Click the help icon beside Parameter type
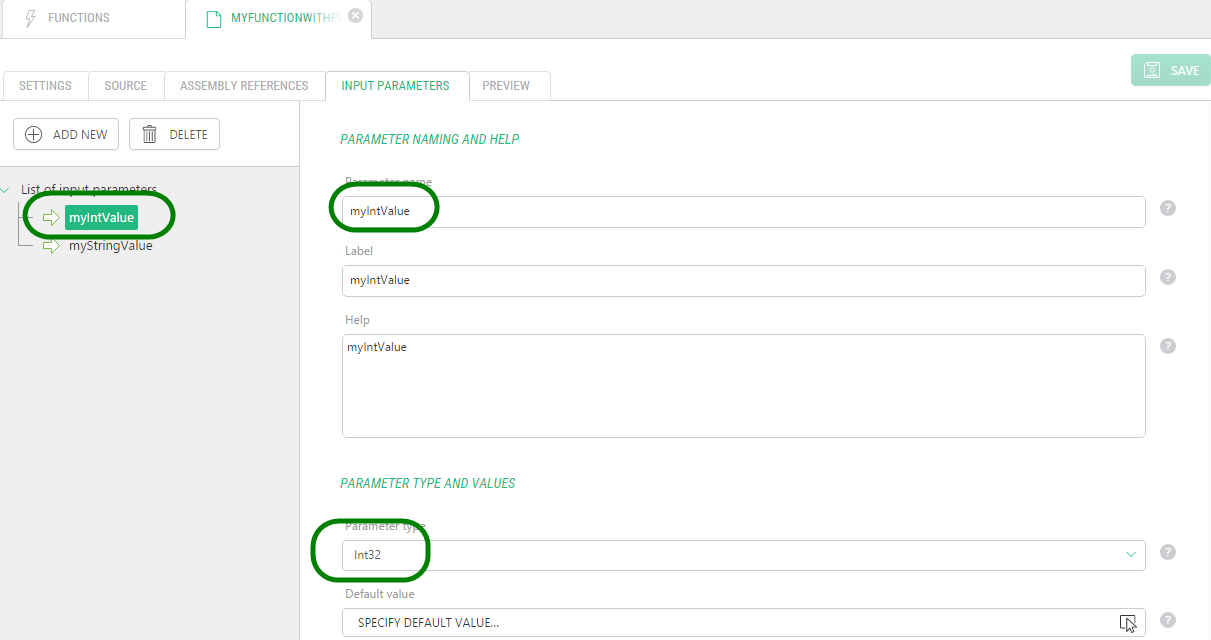 point(1167,552)
